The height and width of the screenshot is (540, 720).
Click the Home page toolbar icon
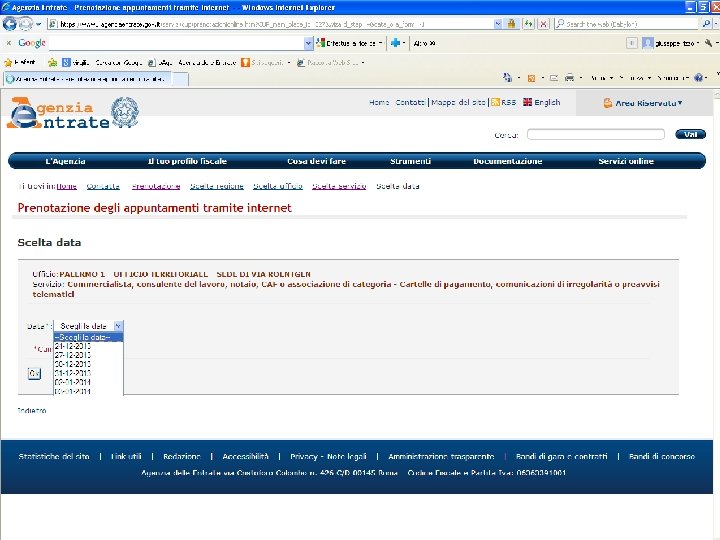click(507, 78)
